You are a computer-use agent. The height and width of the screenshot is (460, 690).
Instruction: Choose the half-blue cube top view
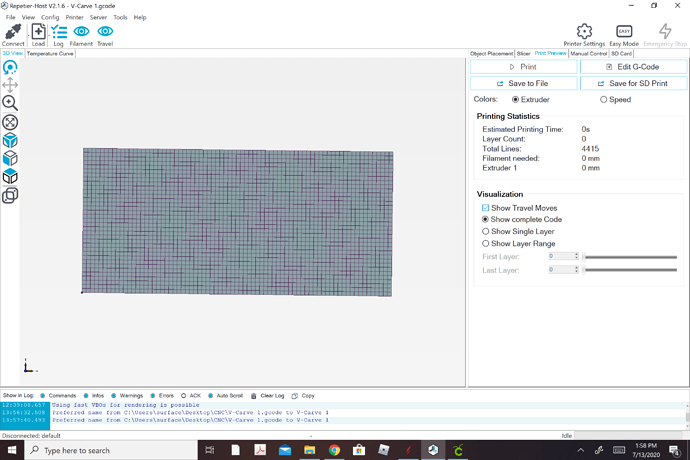[10, 177]
